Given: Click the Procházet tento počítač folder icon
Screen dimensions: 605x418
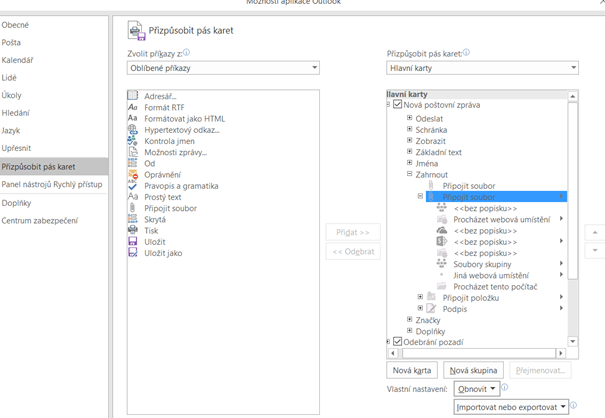Looking at the screenshot, I should pyautogui.click(x=442, y=286).
